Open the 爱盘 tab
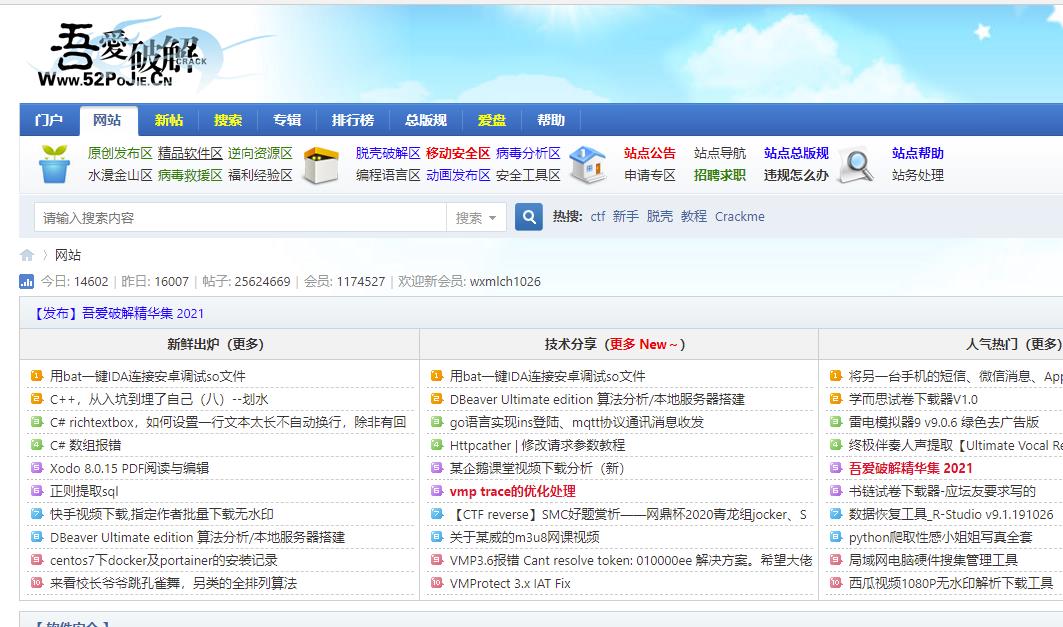The image size is (1063, 627). (492, 119)
